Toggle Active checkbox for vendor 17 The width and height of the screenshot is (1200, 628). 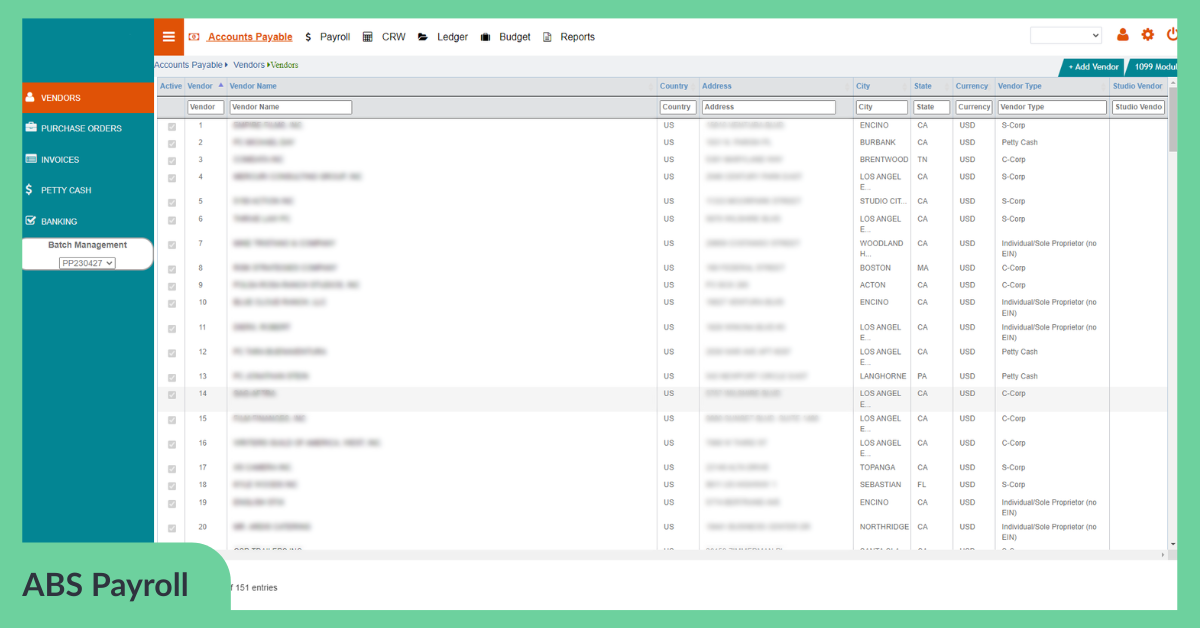point(172,469)
